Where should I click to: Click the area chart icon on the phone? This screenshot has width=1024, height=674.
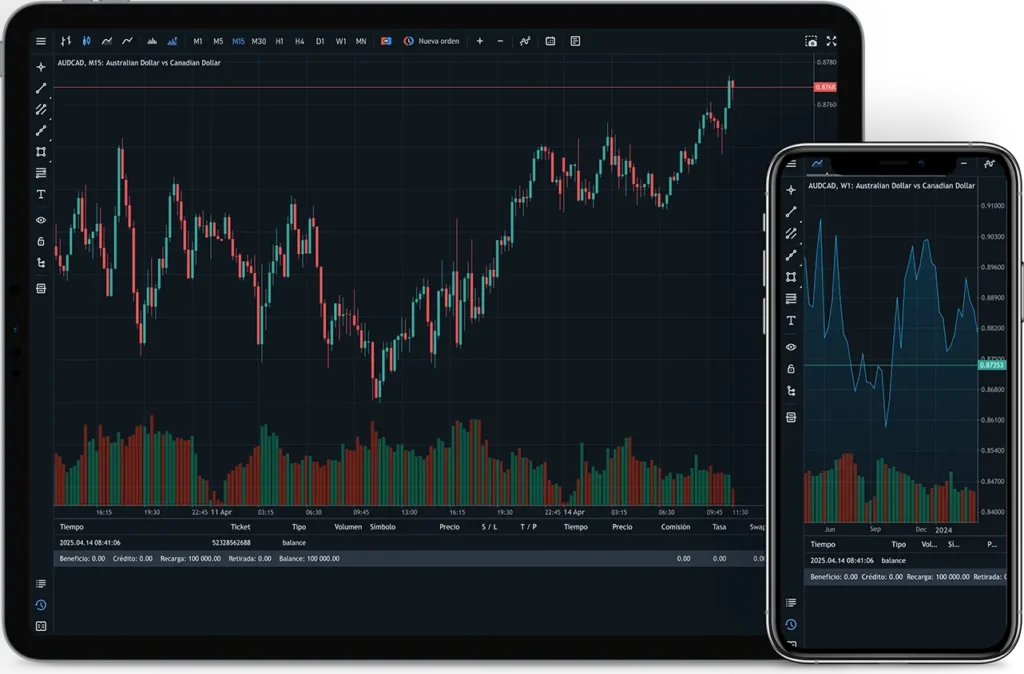[x=817, y=163]
